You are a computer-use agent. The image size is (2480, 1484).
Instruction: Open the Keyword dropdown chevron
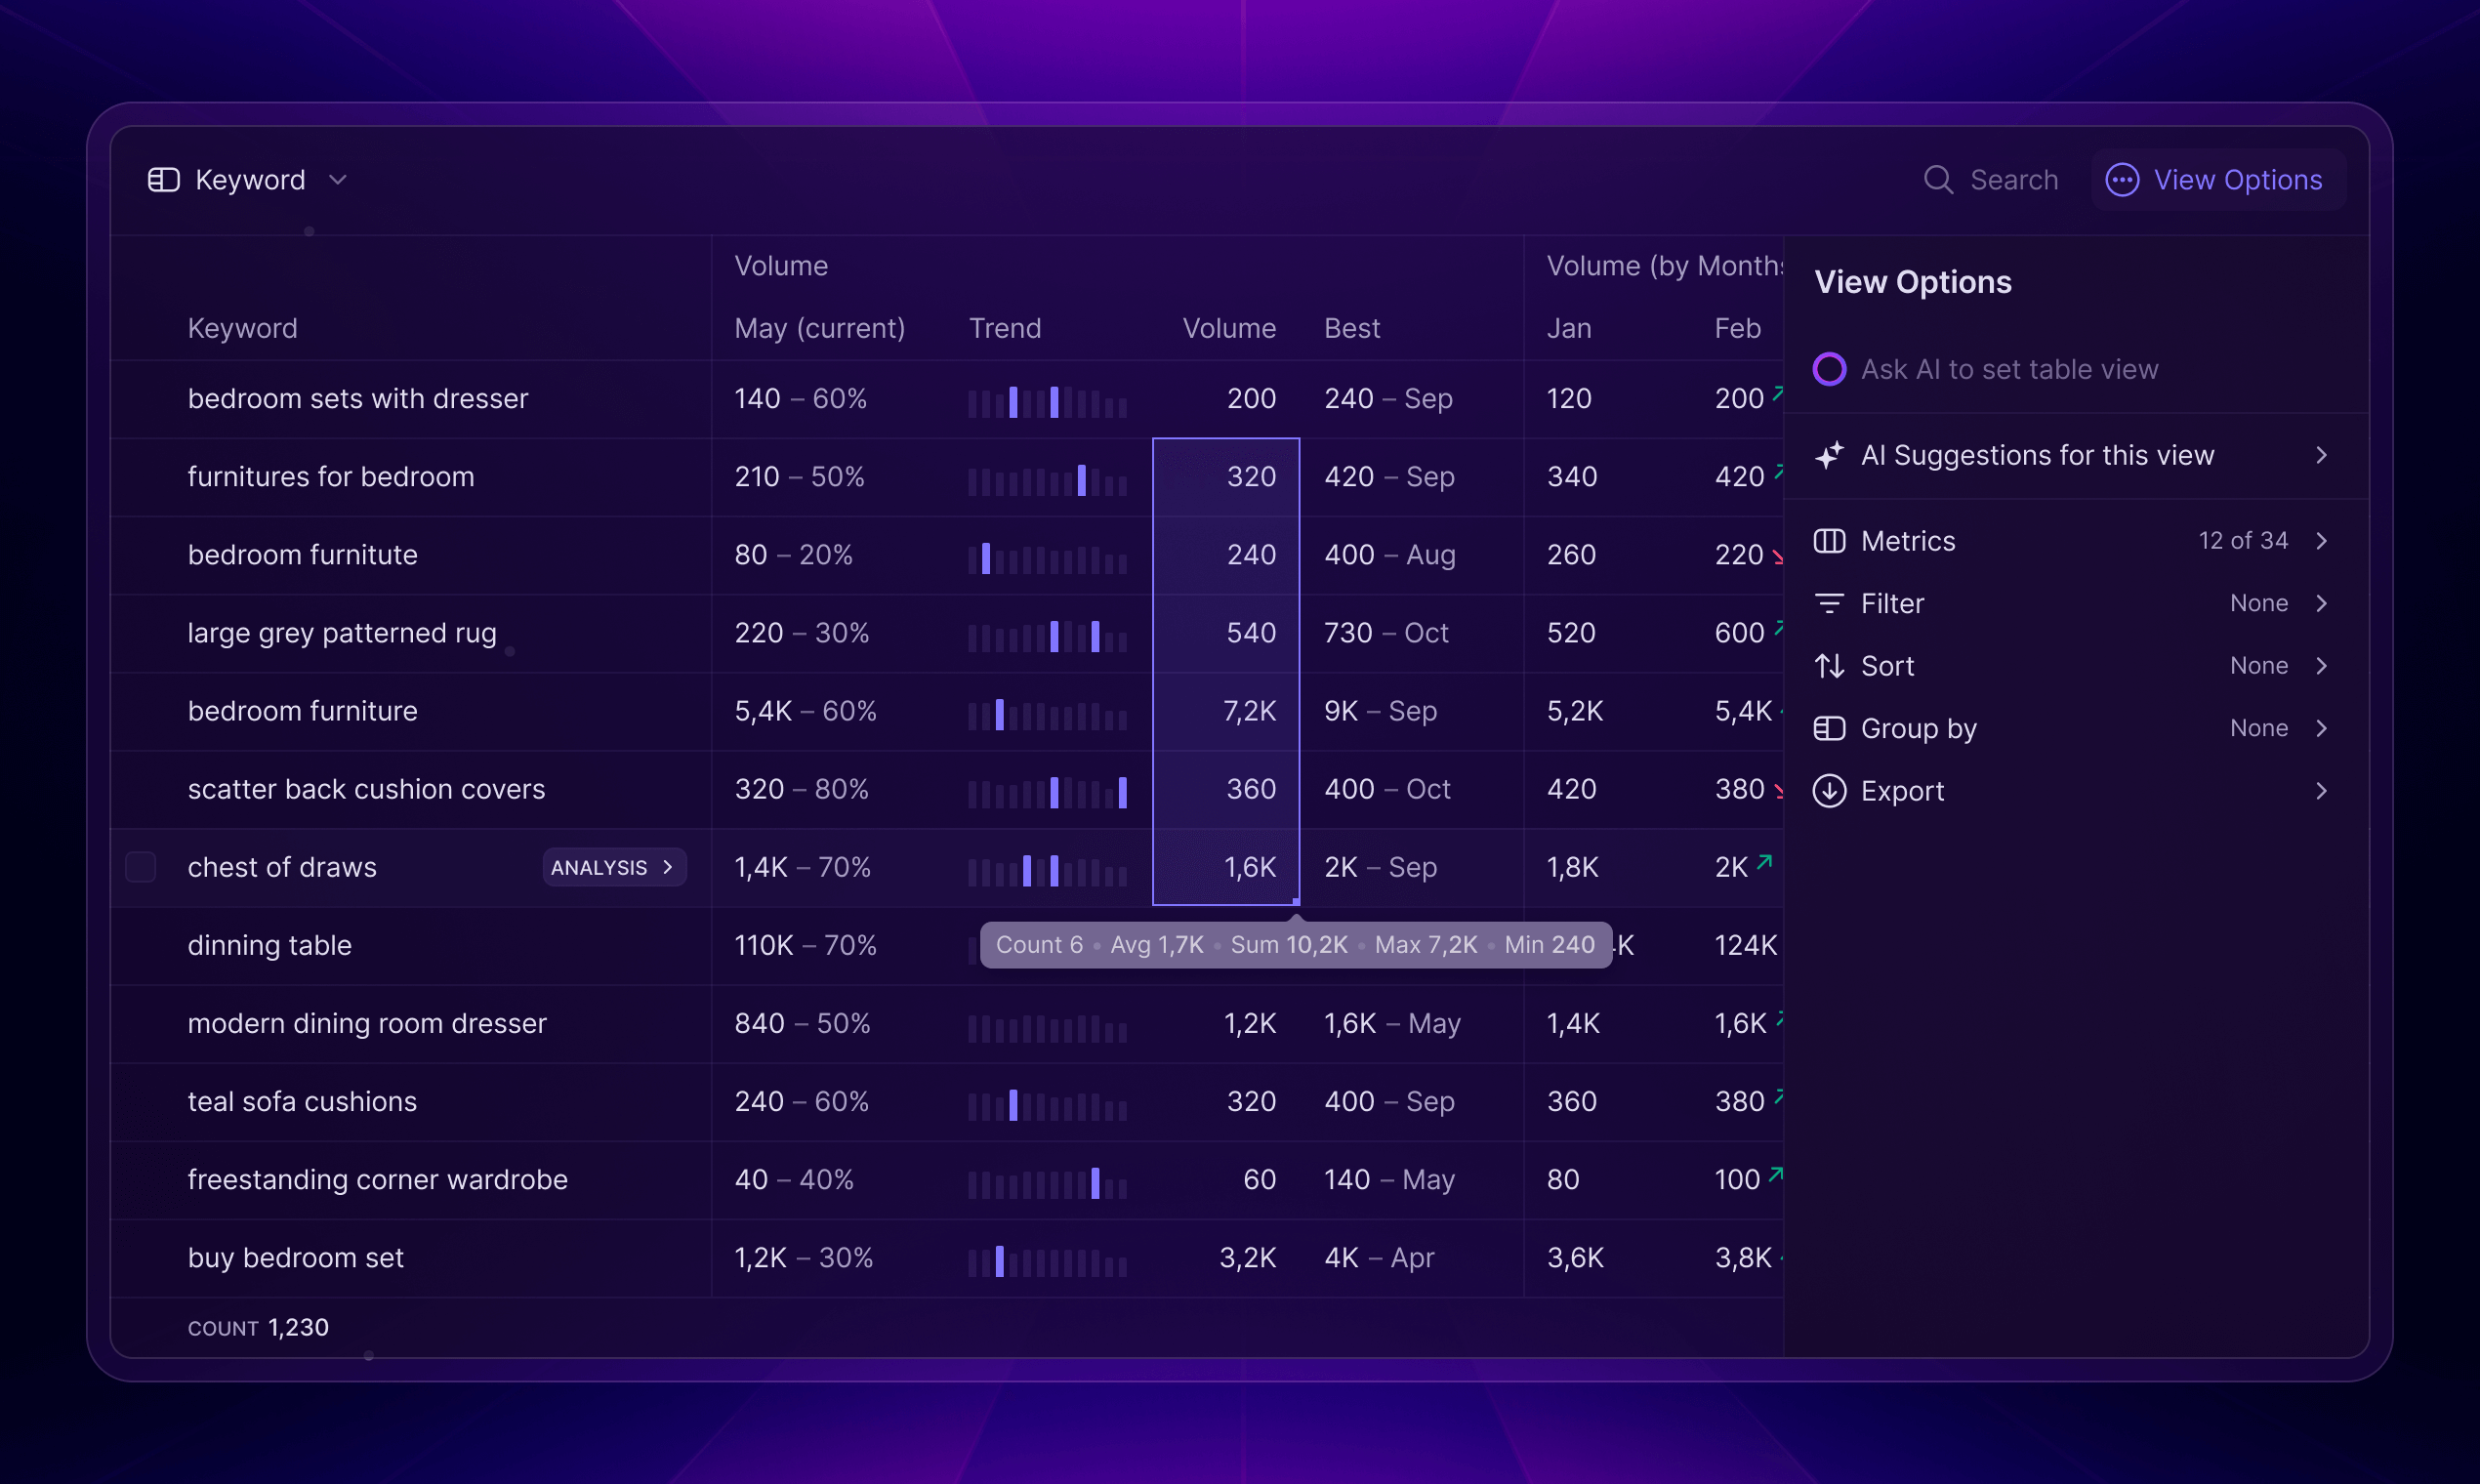(x=338, y=180)
